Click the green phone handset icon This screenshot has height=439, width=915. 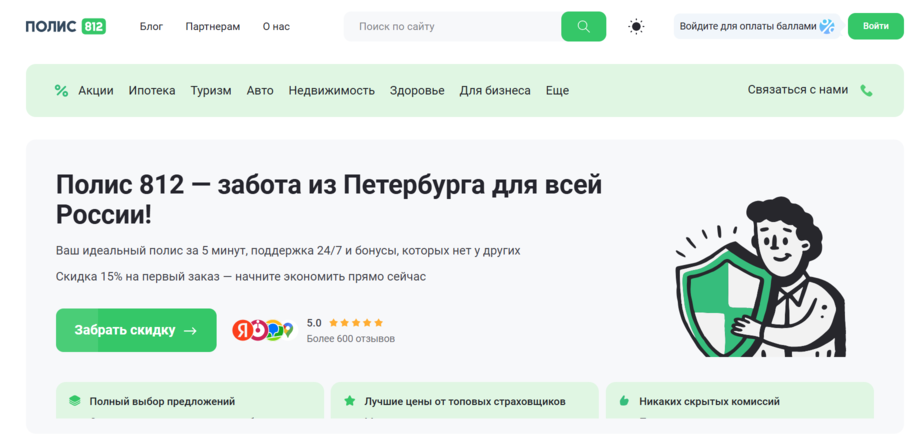point(867,90)
